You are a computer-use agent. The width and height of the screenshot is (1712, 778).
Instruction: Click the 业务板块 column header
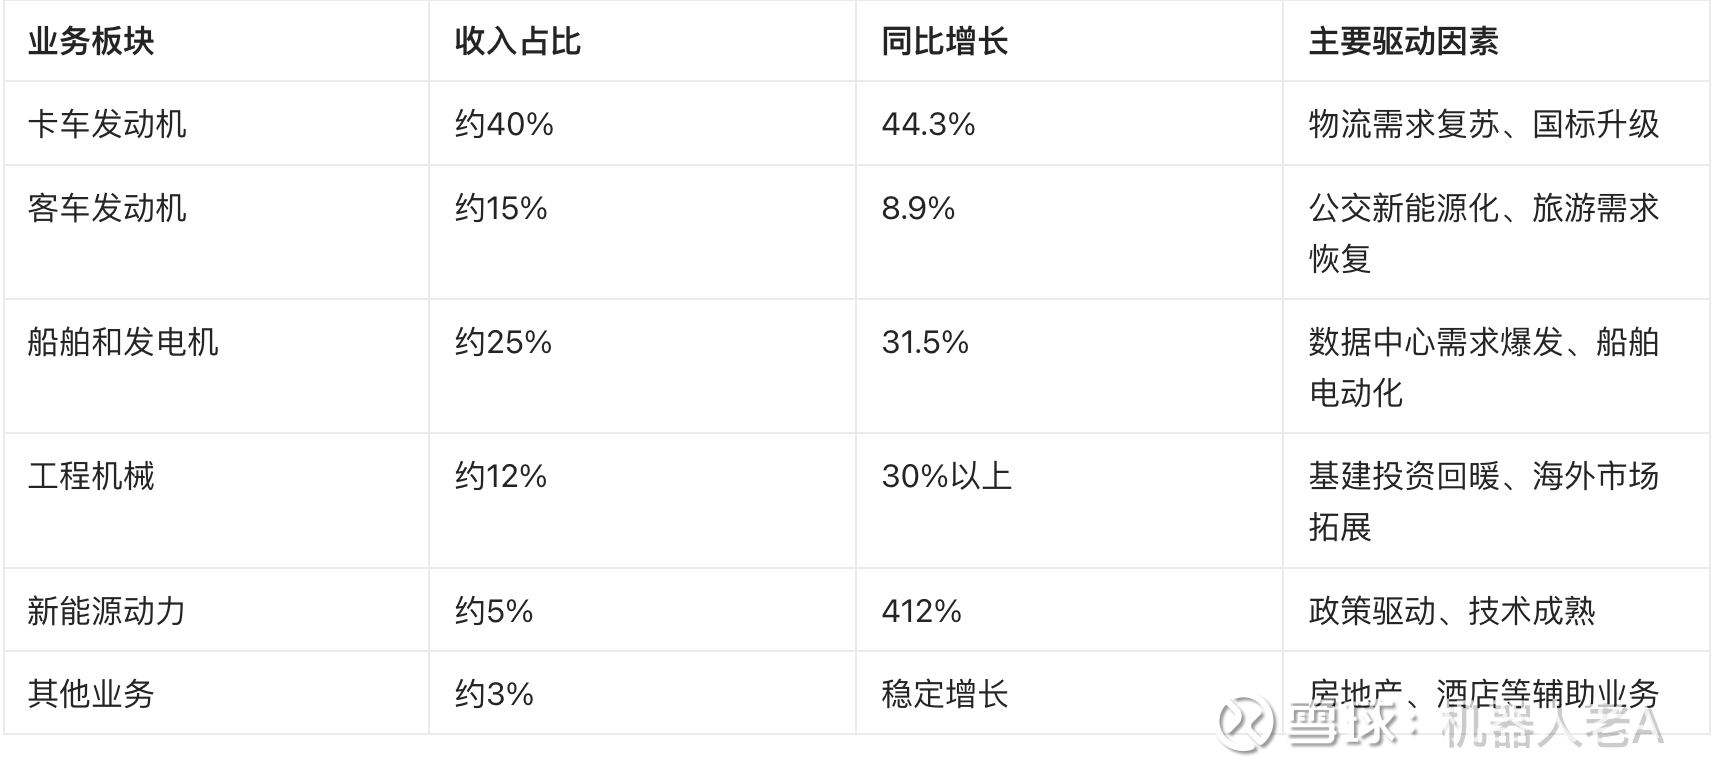coord(91,42)
